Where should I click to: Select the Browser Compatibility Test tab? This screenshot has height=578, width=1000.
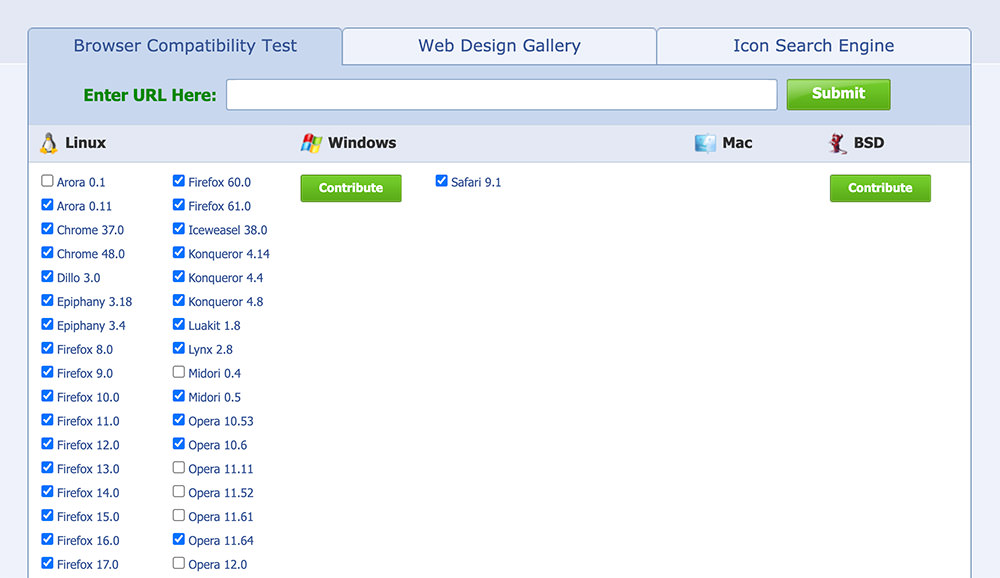pos(185,46)
